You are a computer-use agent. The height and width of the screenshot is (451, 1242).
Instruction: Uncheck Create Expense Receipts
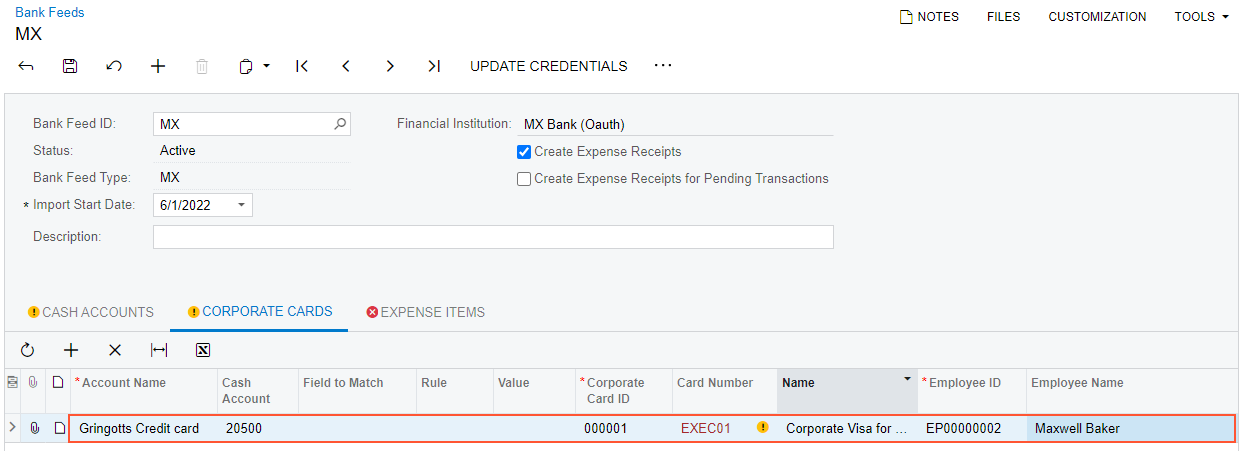click(524, 152)
